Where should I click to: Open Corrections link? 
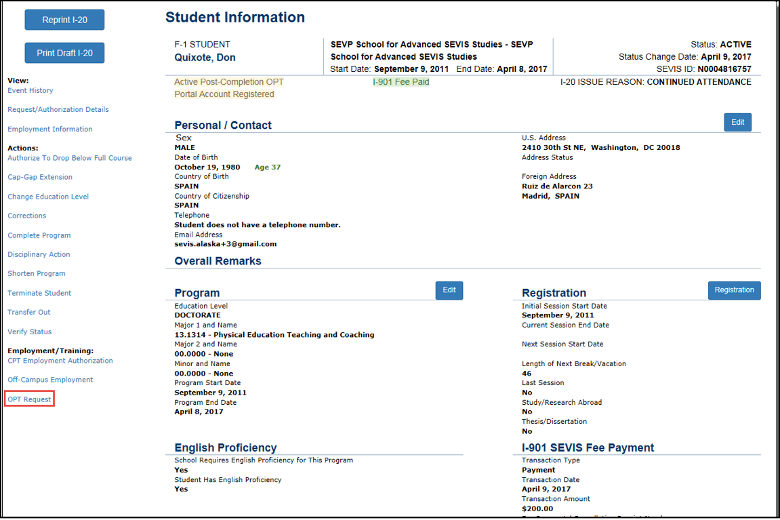[27, 215]
